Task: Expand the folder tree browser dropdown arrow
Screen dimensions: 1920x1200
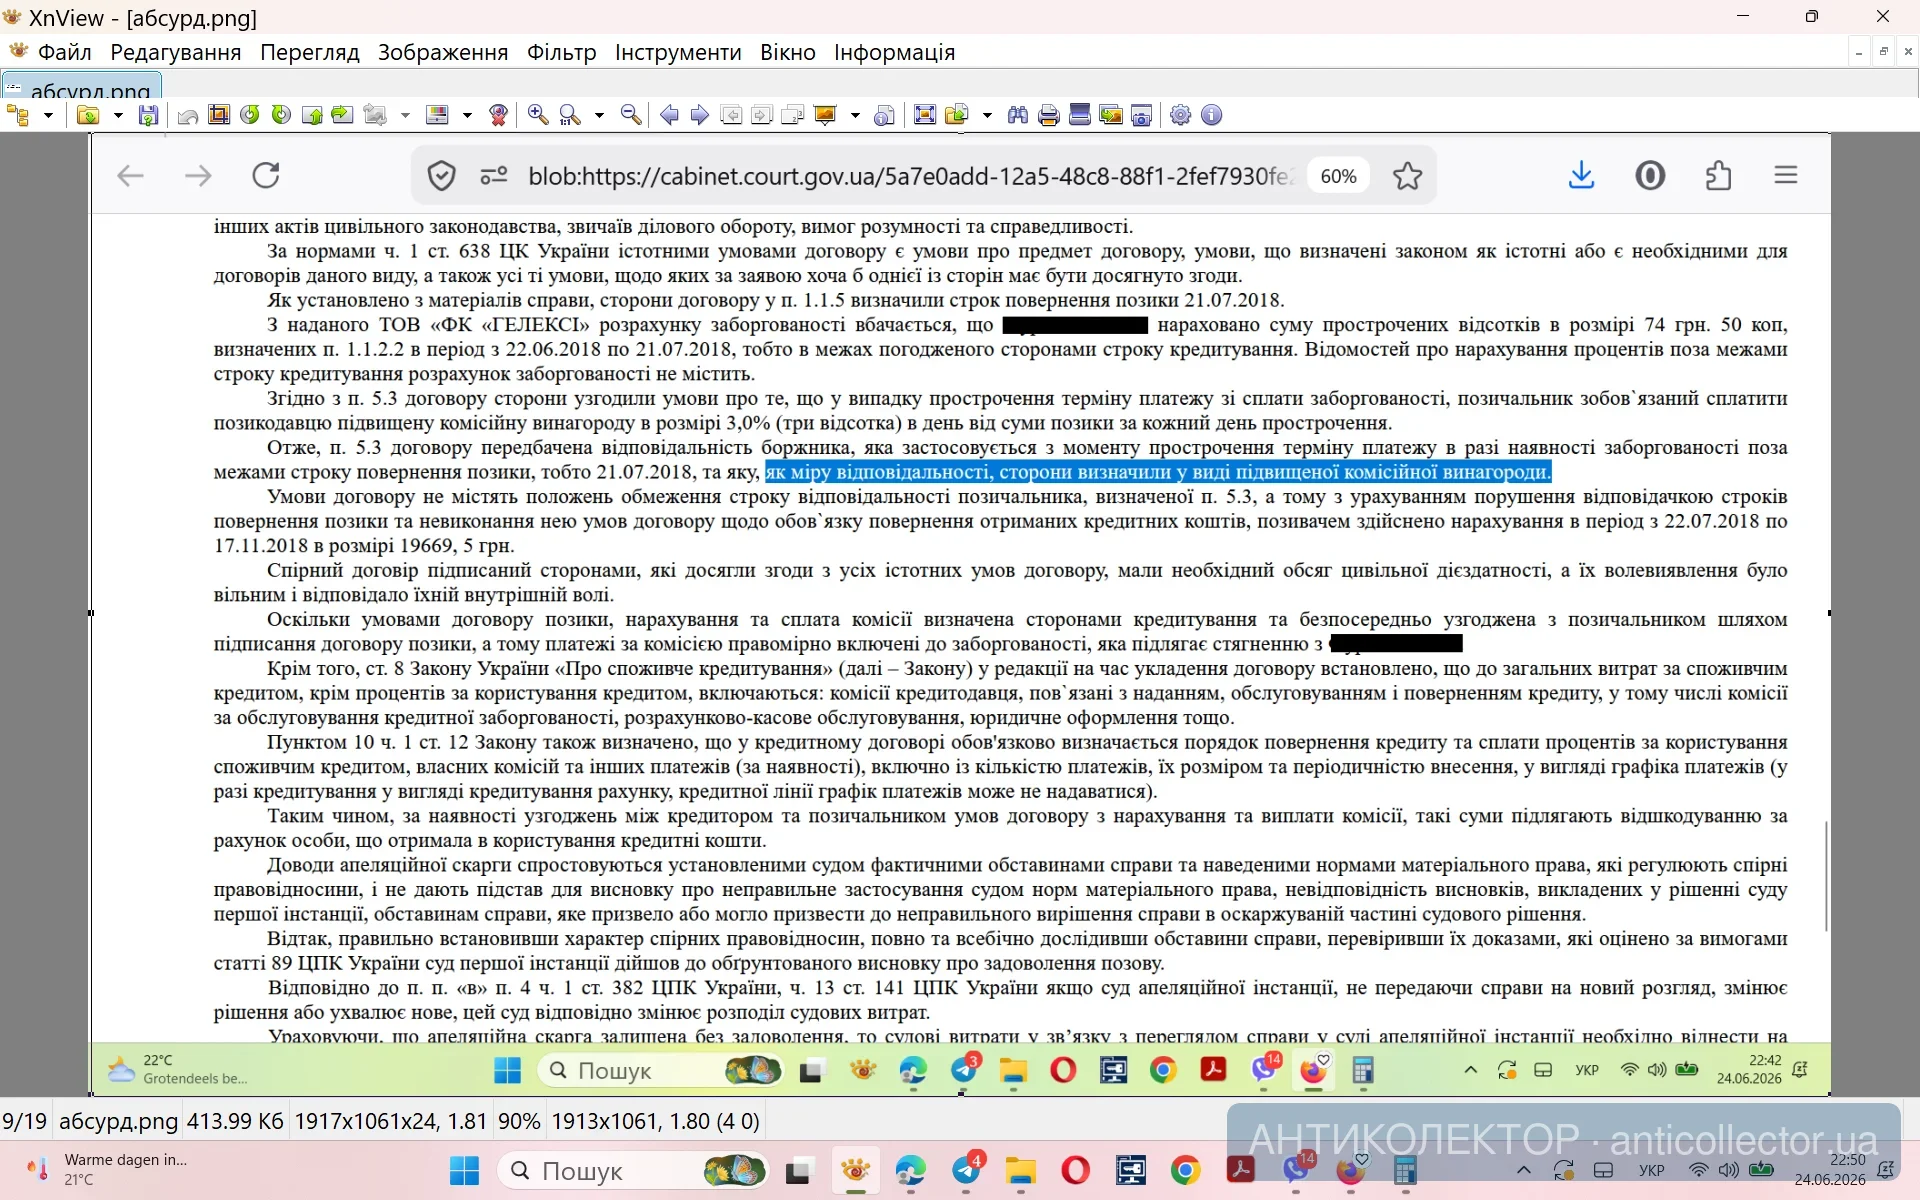Action: pos(48,115)
